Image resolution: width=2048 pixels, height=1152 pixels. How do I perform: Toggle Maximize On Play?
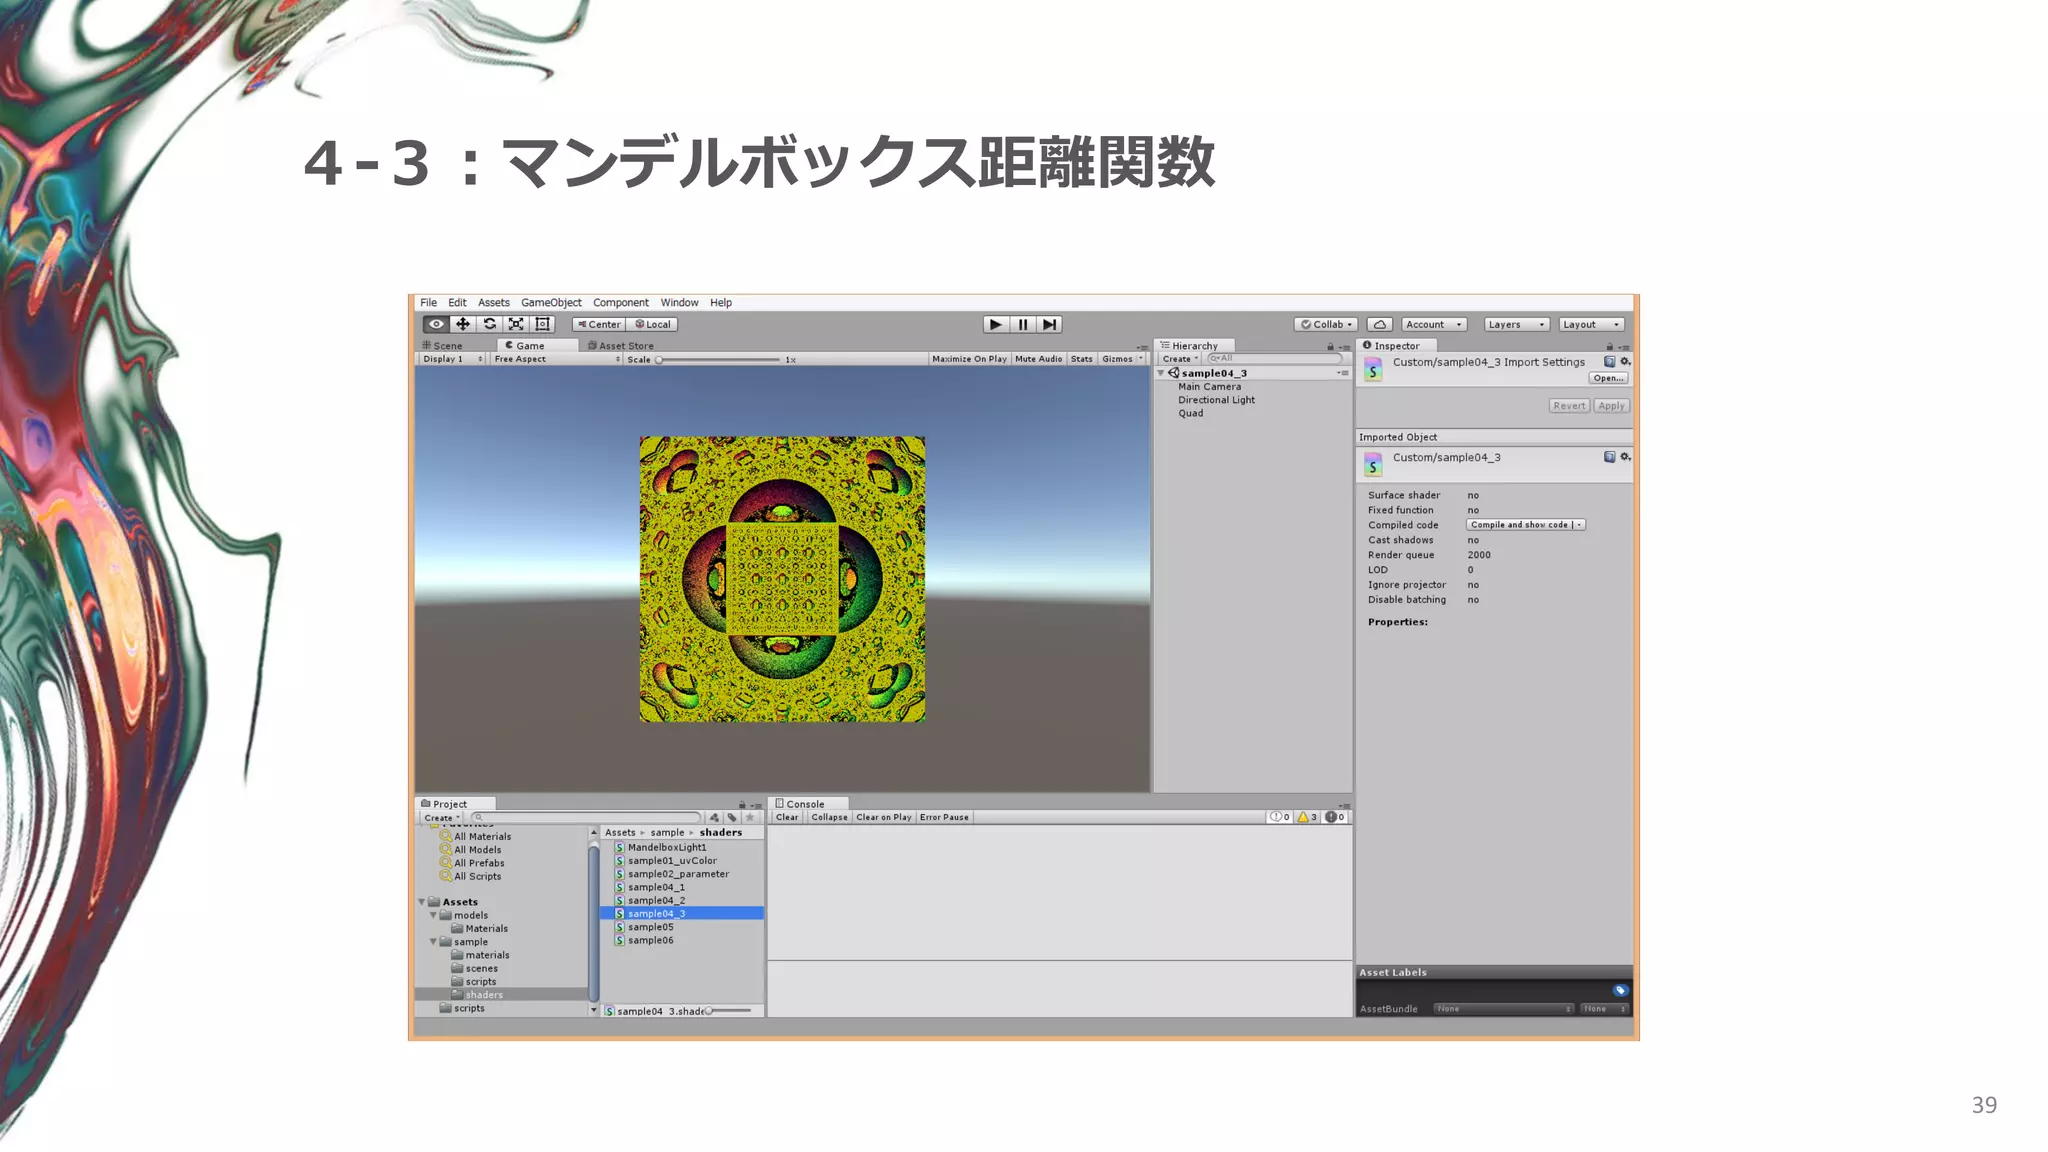(969, 359)
